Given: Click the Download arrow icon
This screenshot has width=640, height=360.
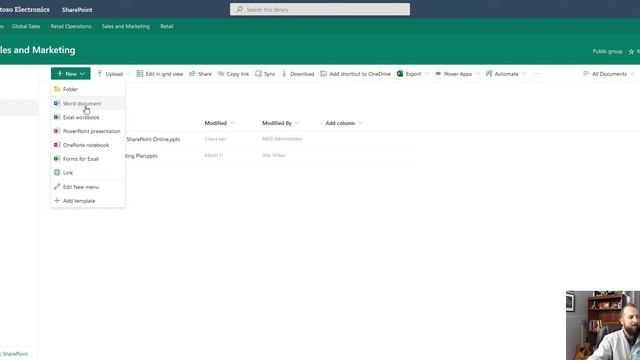Looking at the screenshot, I should click(284, 73).
